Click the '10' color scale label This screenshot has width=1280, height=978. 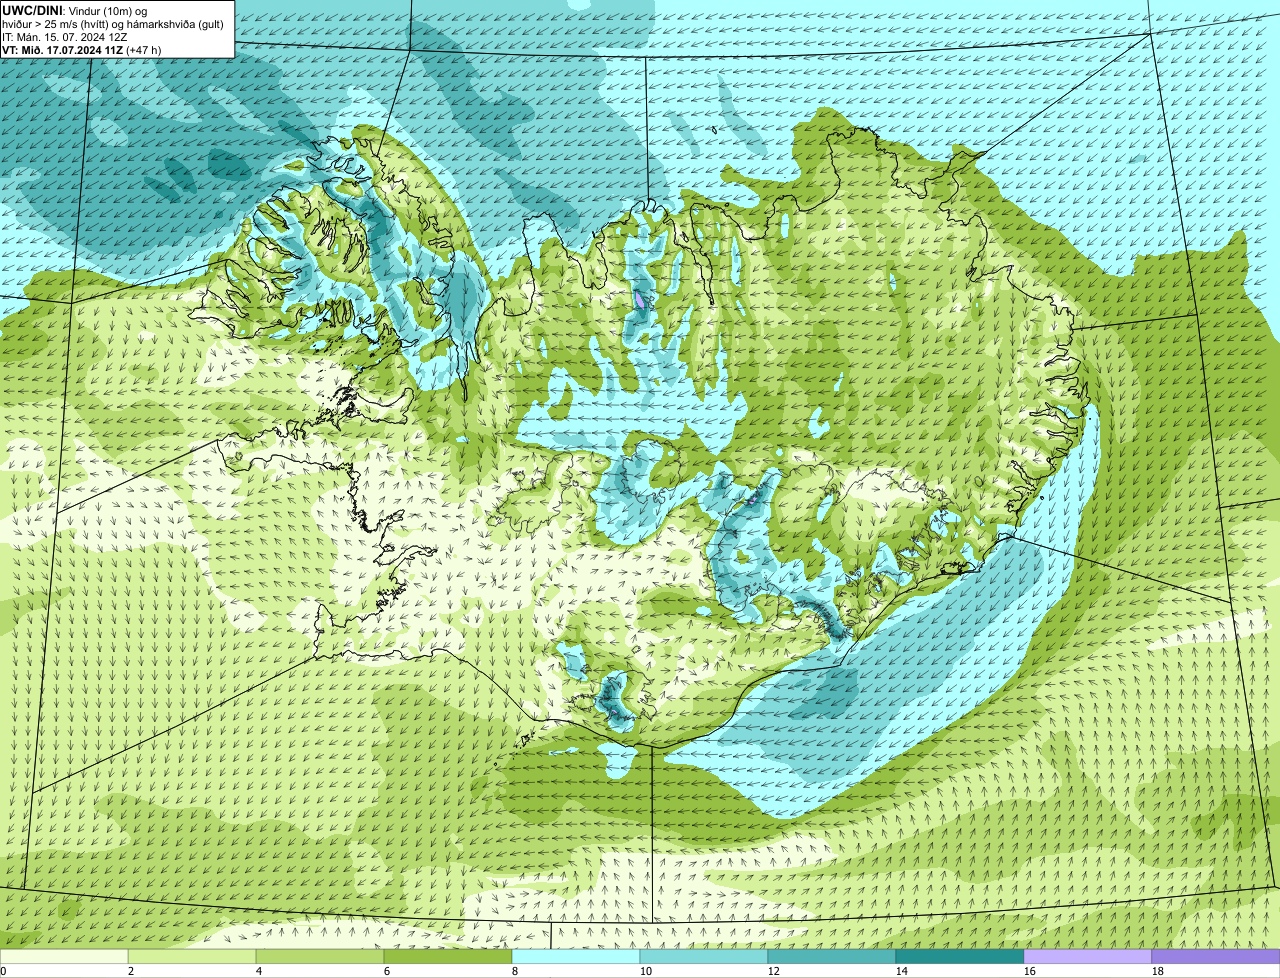[646, 971]
